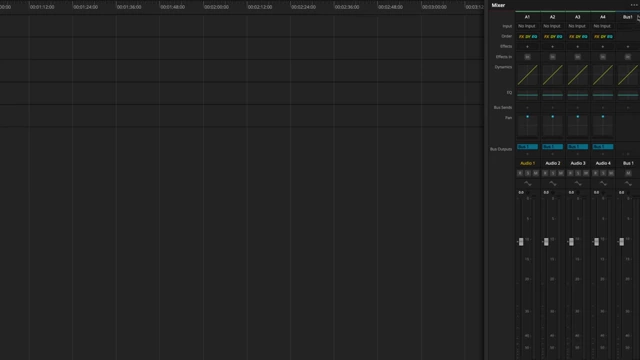The image size is (640, 360).
Task: Click the automation curve icon for Audio 3
Action: 578,184
